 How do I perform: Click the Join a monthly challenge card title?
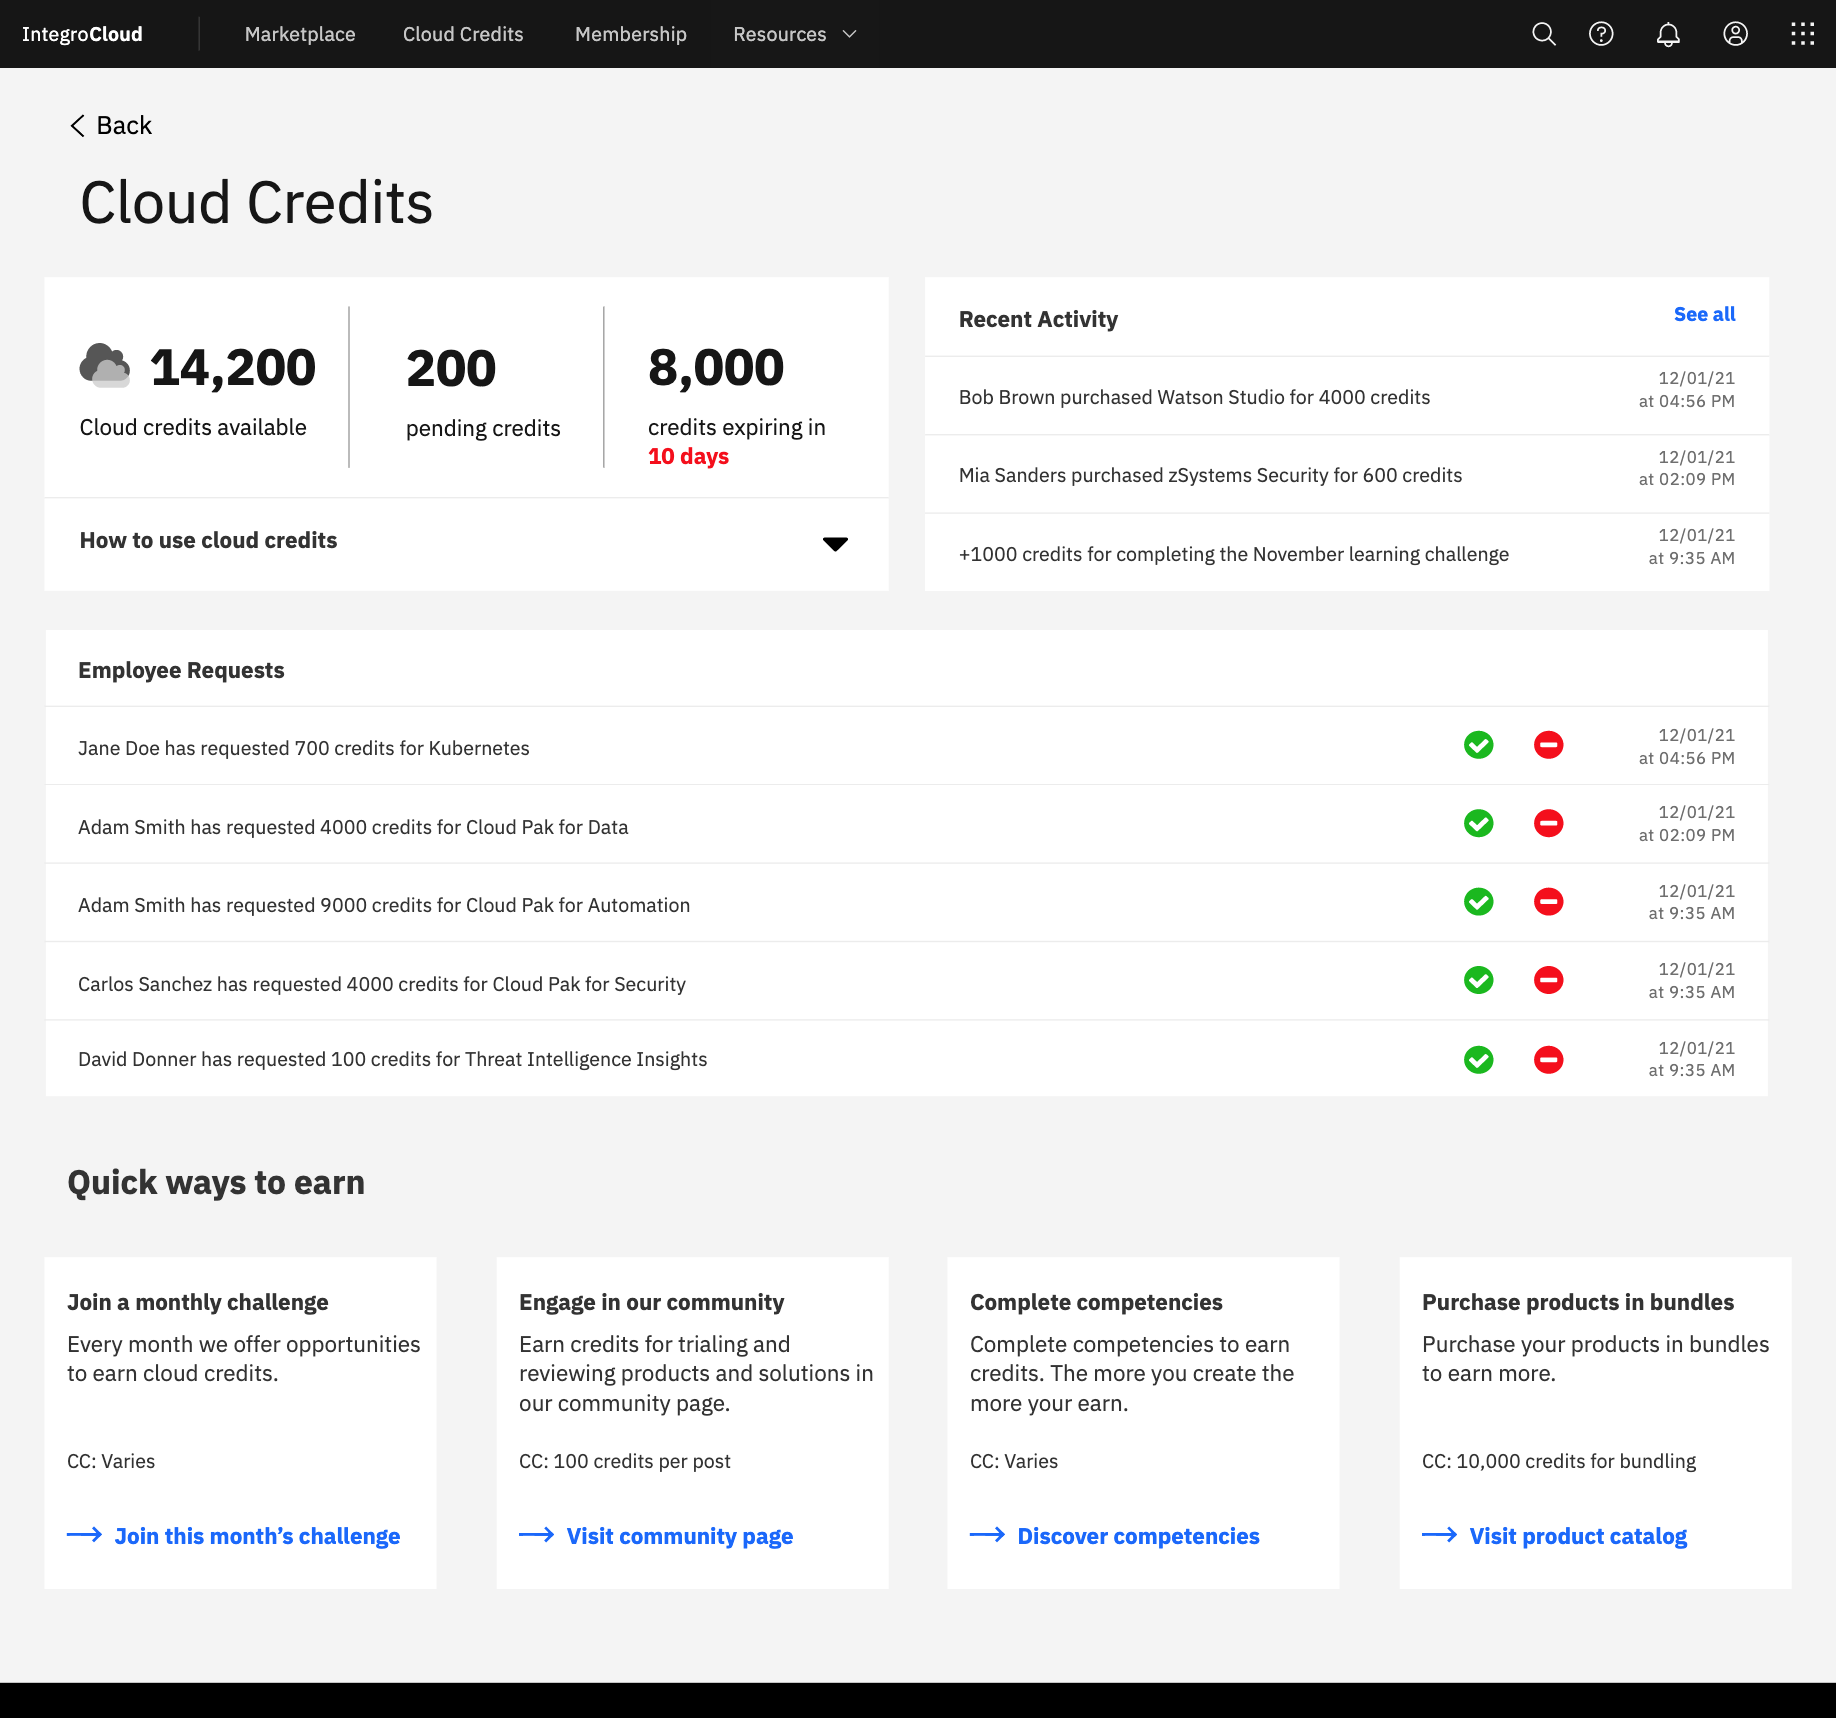point(198,1302)
